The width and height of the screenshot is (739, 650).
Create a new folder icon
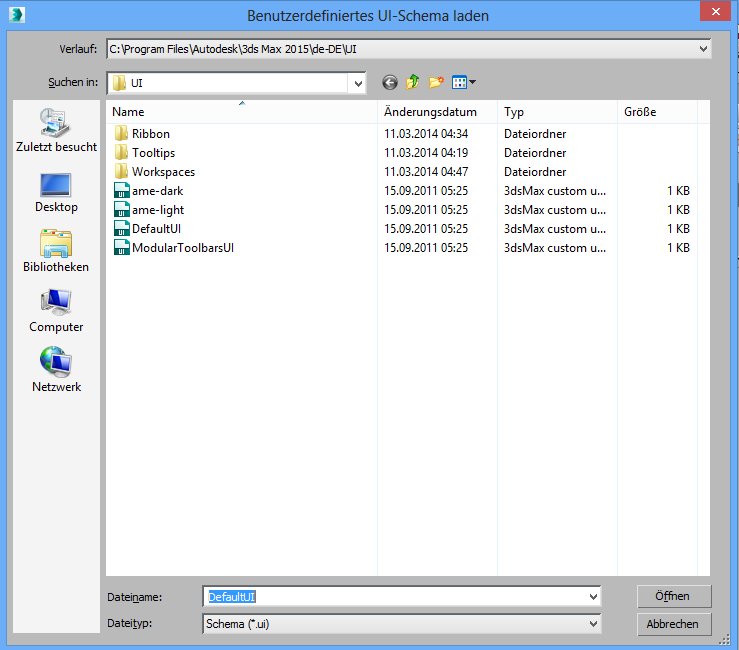[x=436, y=82]
